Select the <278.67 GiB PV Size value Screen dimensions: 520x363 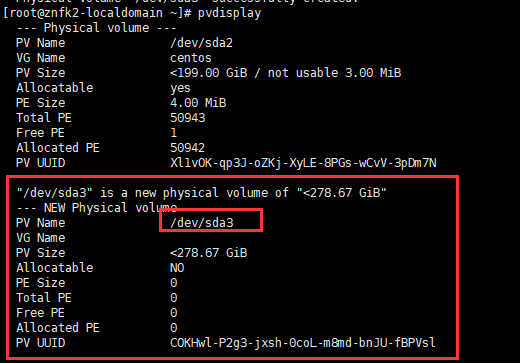pos(209,253)
